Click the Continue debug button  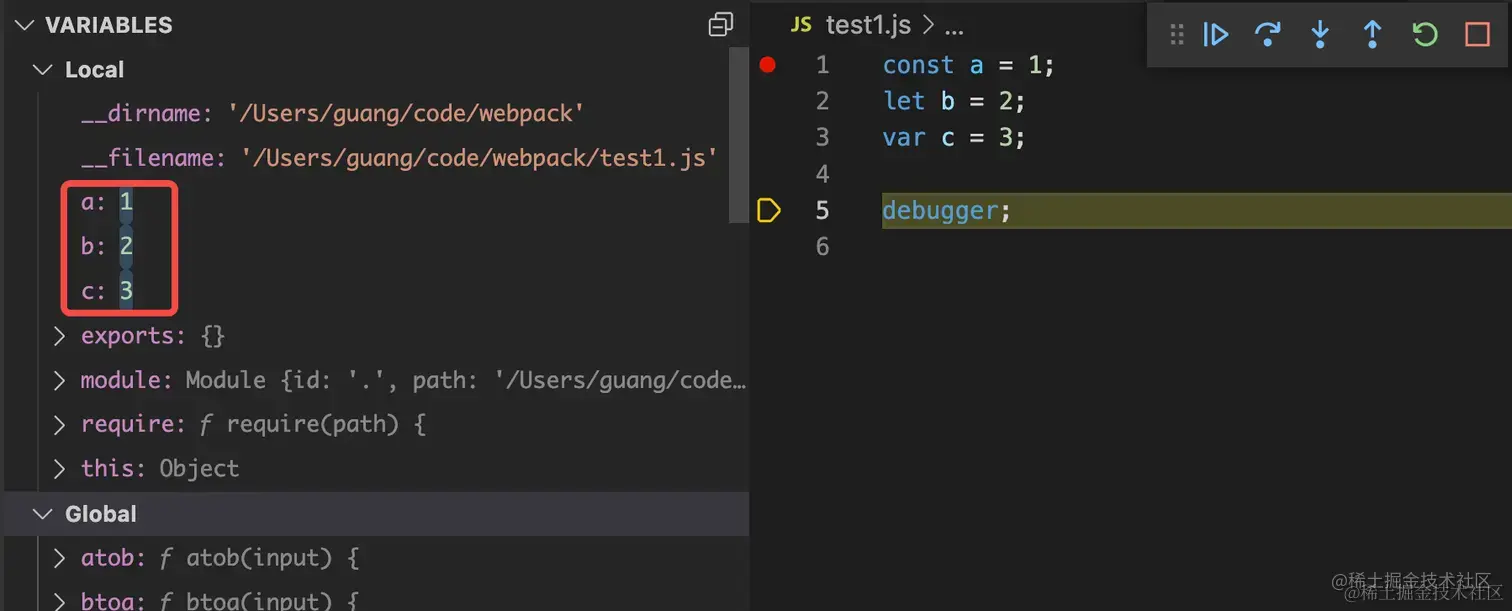click(x=1215, y=35)
